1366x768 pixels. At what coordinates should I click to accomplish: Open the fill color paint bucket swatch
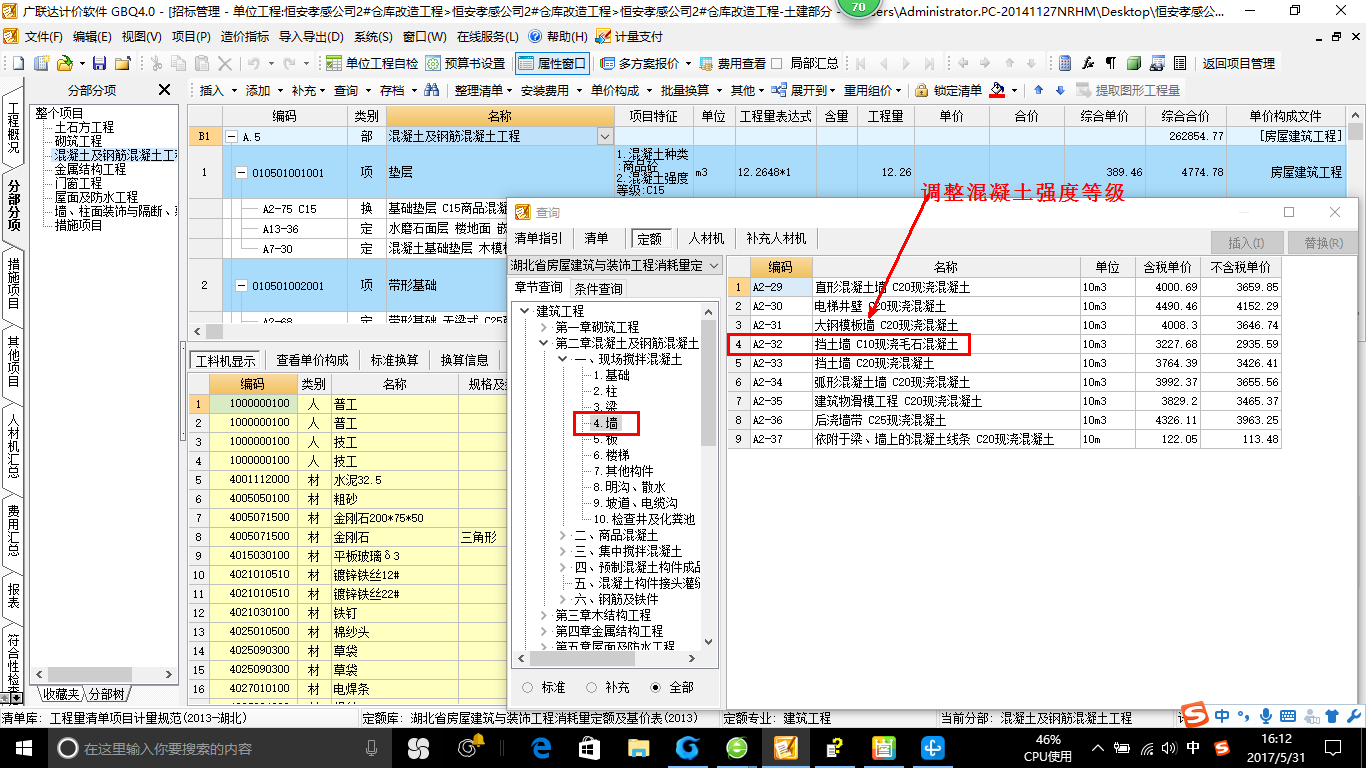[997, 90]
